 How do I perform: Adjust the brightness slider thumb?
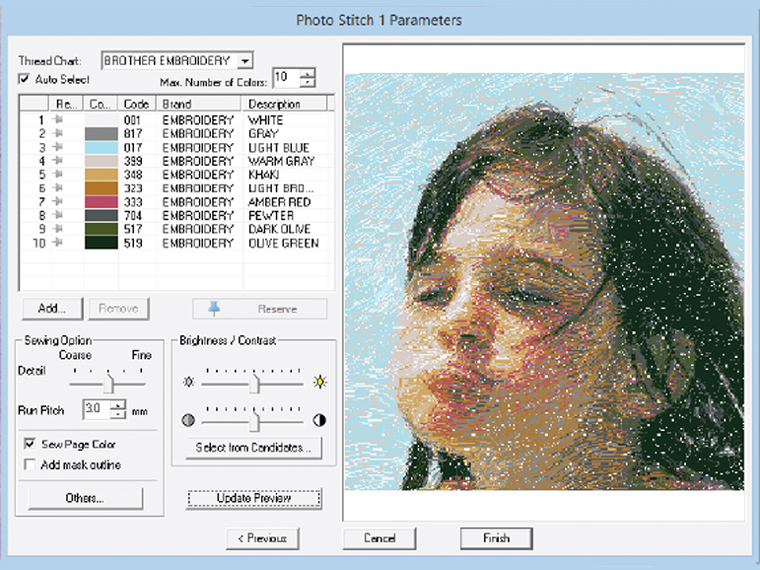tap(254, 383)
